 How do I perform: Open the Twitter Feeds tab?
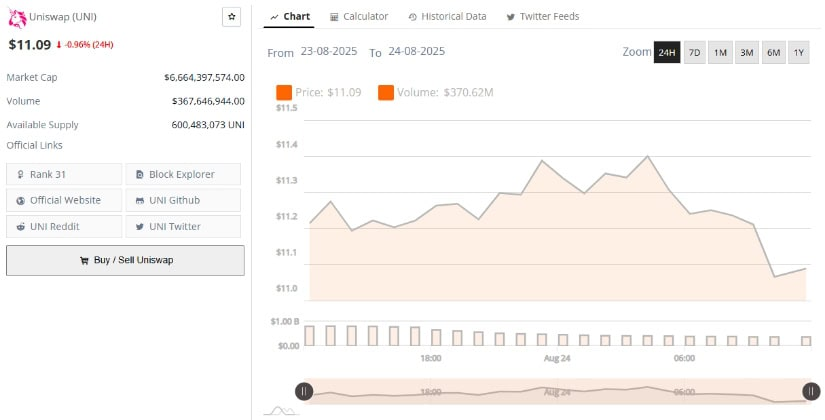tap(543, 16)
